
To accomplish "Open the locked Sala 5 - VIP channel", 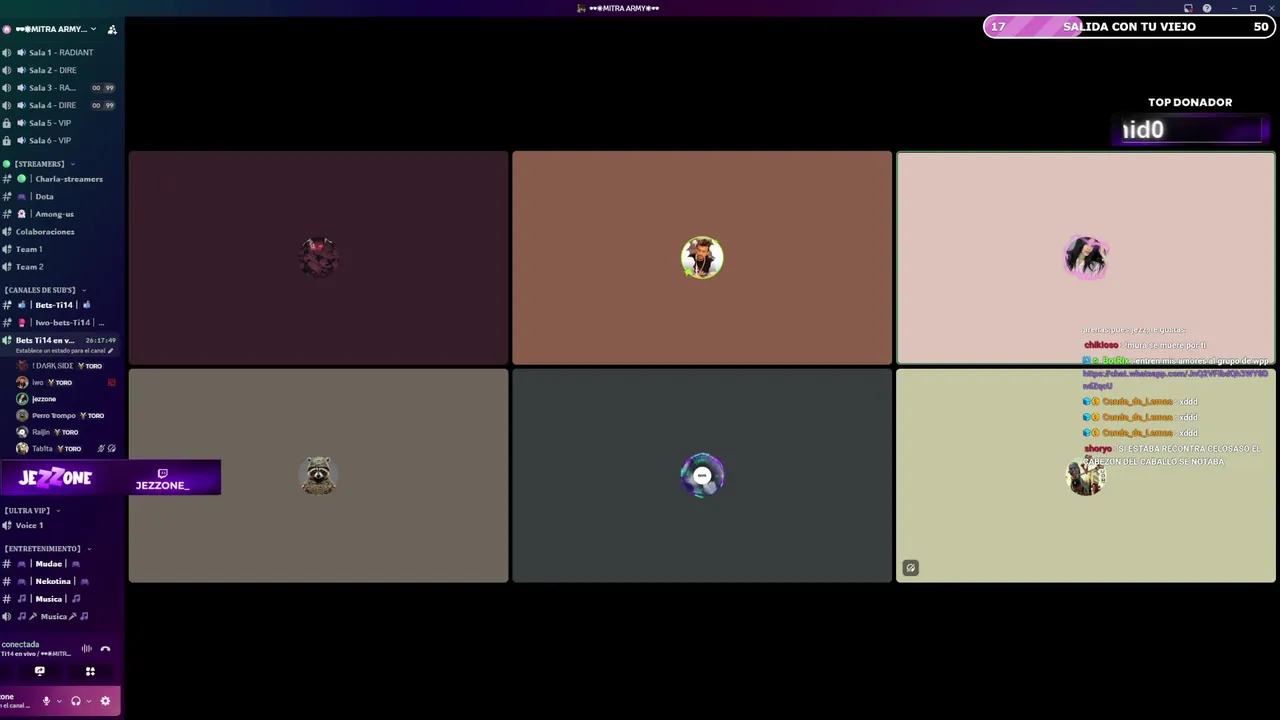I will click(60, 123).
